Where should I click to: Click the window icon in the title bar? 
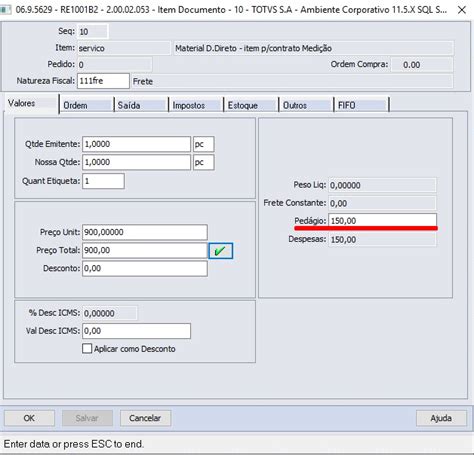coord(5,10)
